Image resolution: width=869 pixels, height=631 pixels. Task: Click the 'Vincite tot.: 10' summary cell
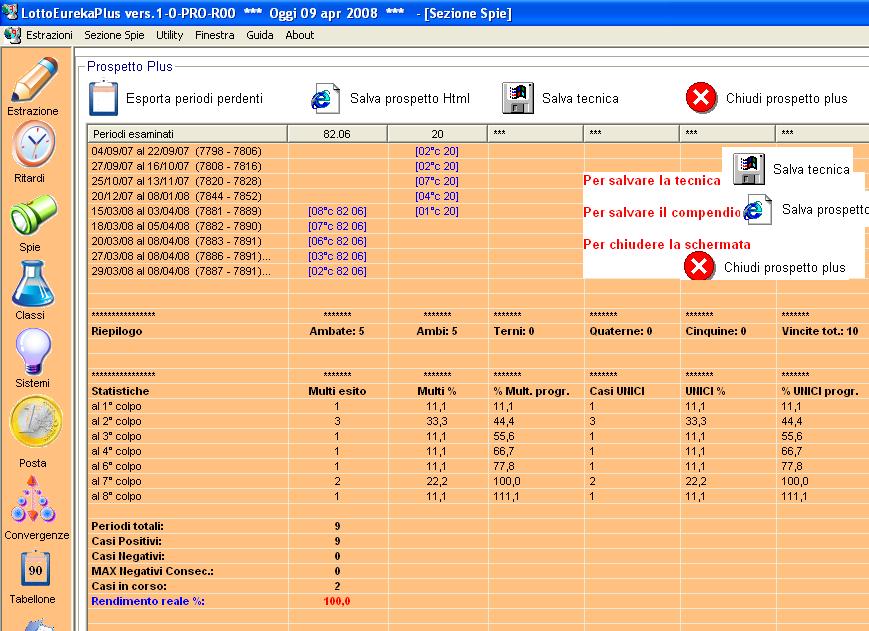(820, 331)
